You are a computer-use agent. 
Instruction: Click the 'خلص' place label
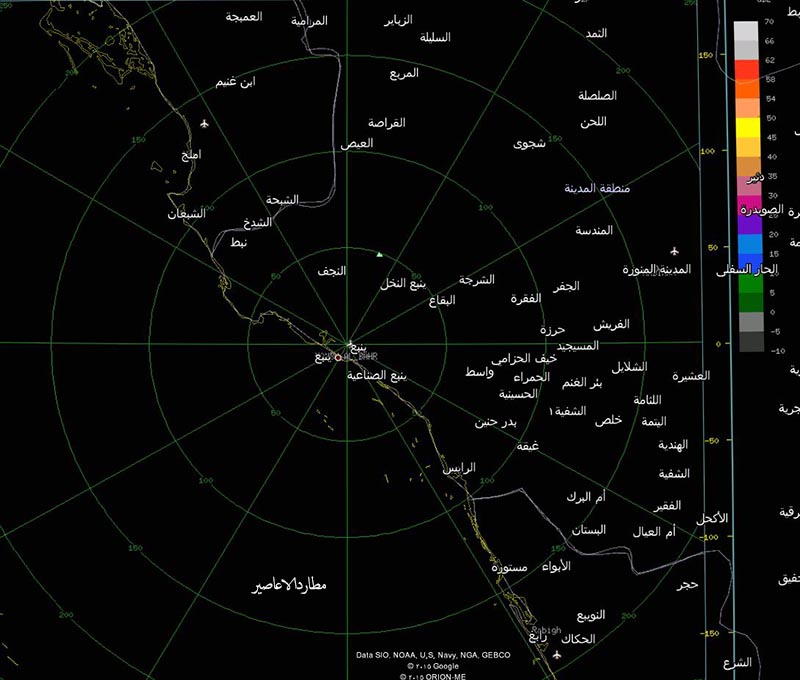[x=608, y=420]
